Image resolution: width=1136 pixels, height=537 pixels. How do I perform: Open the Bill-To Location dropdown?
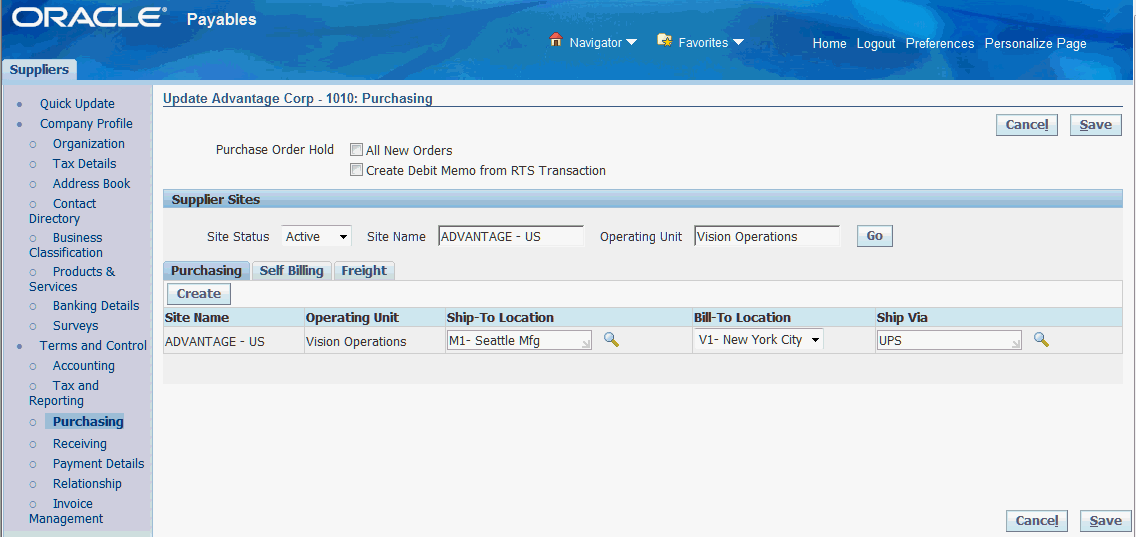[x=759, y=339]
